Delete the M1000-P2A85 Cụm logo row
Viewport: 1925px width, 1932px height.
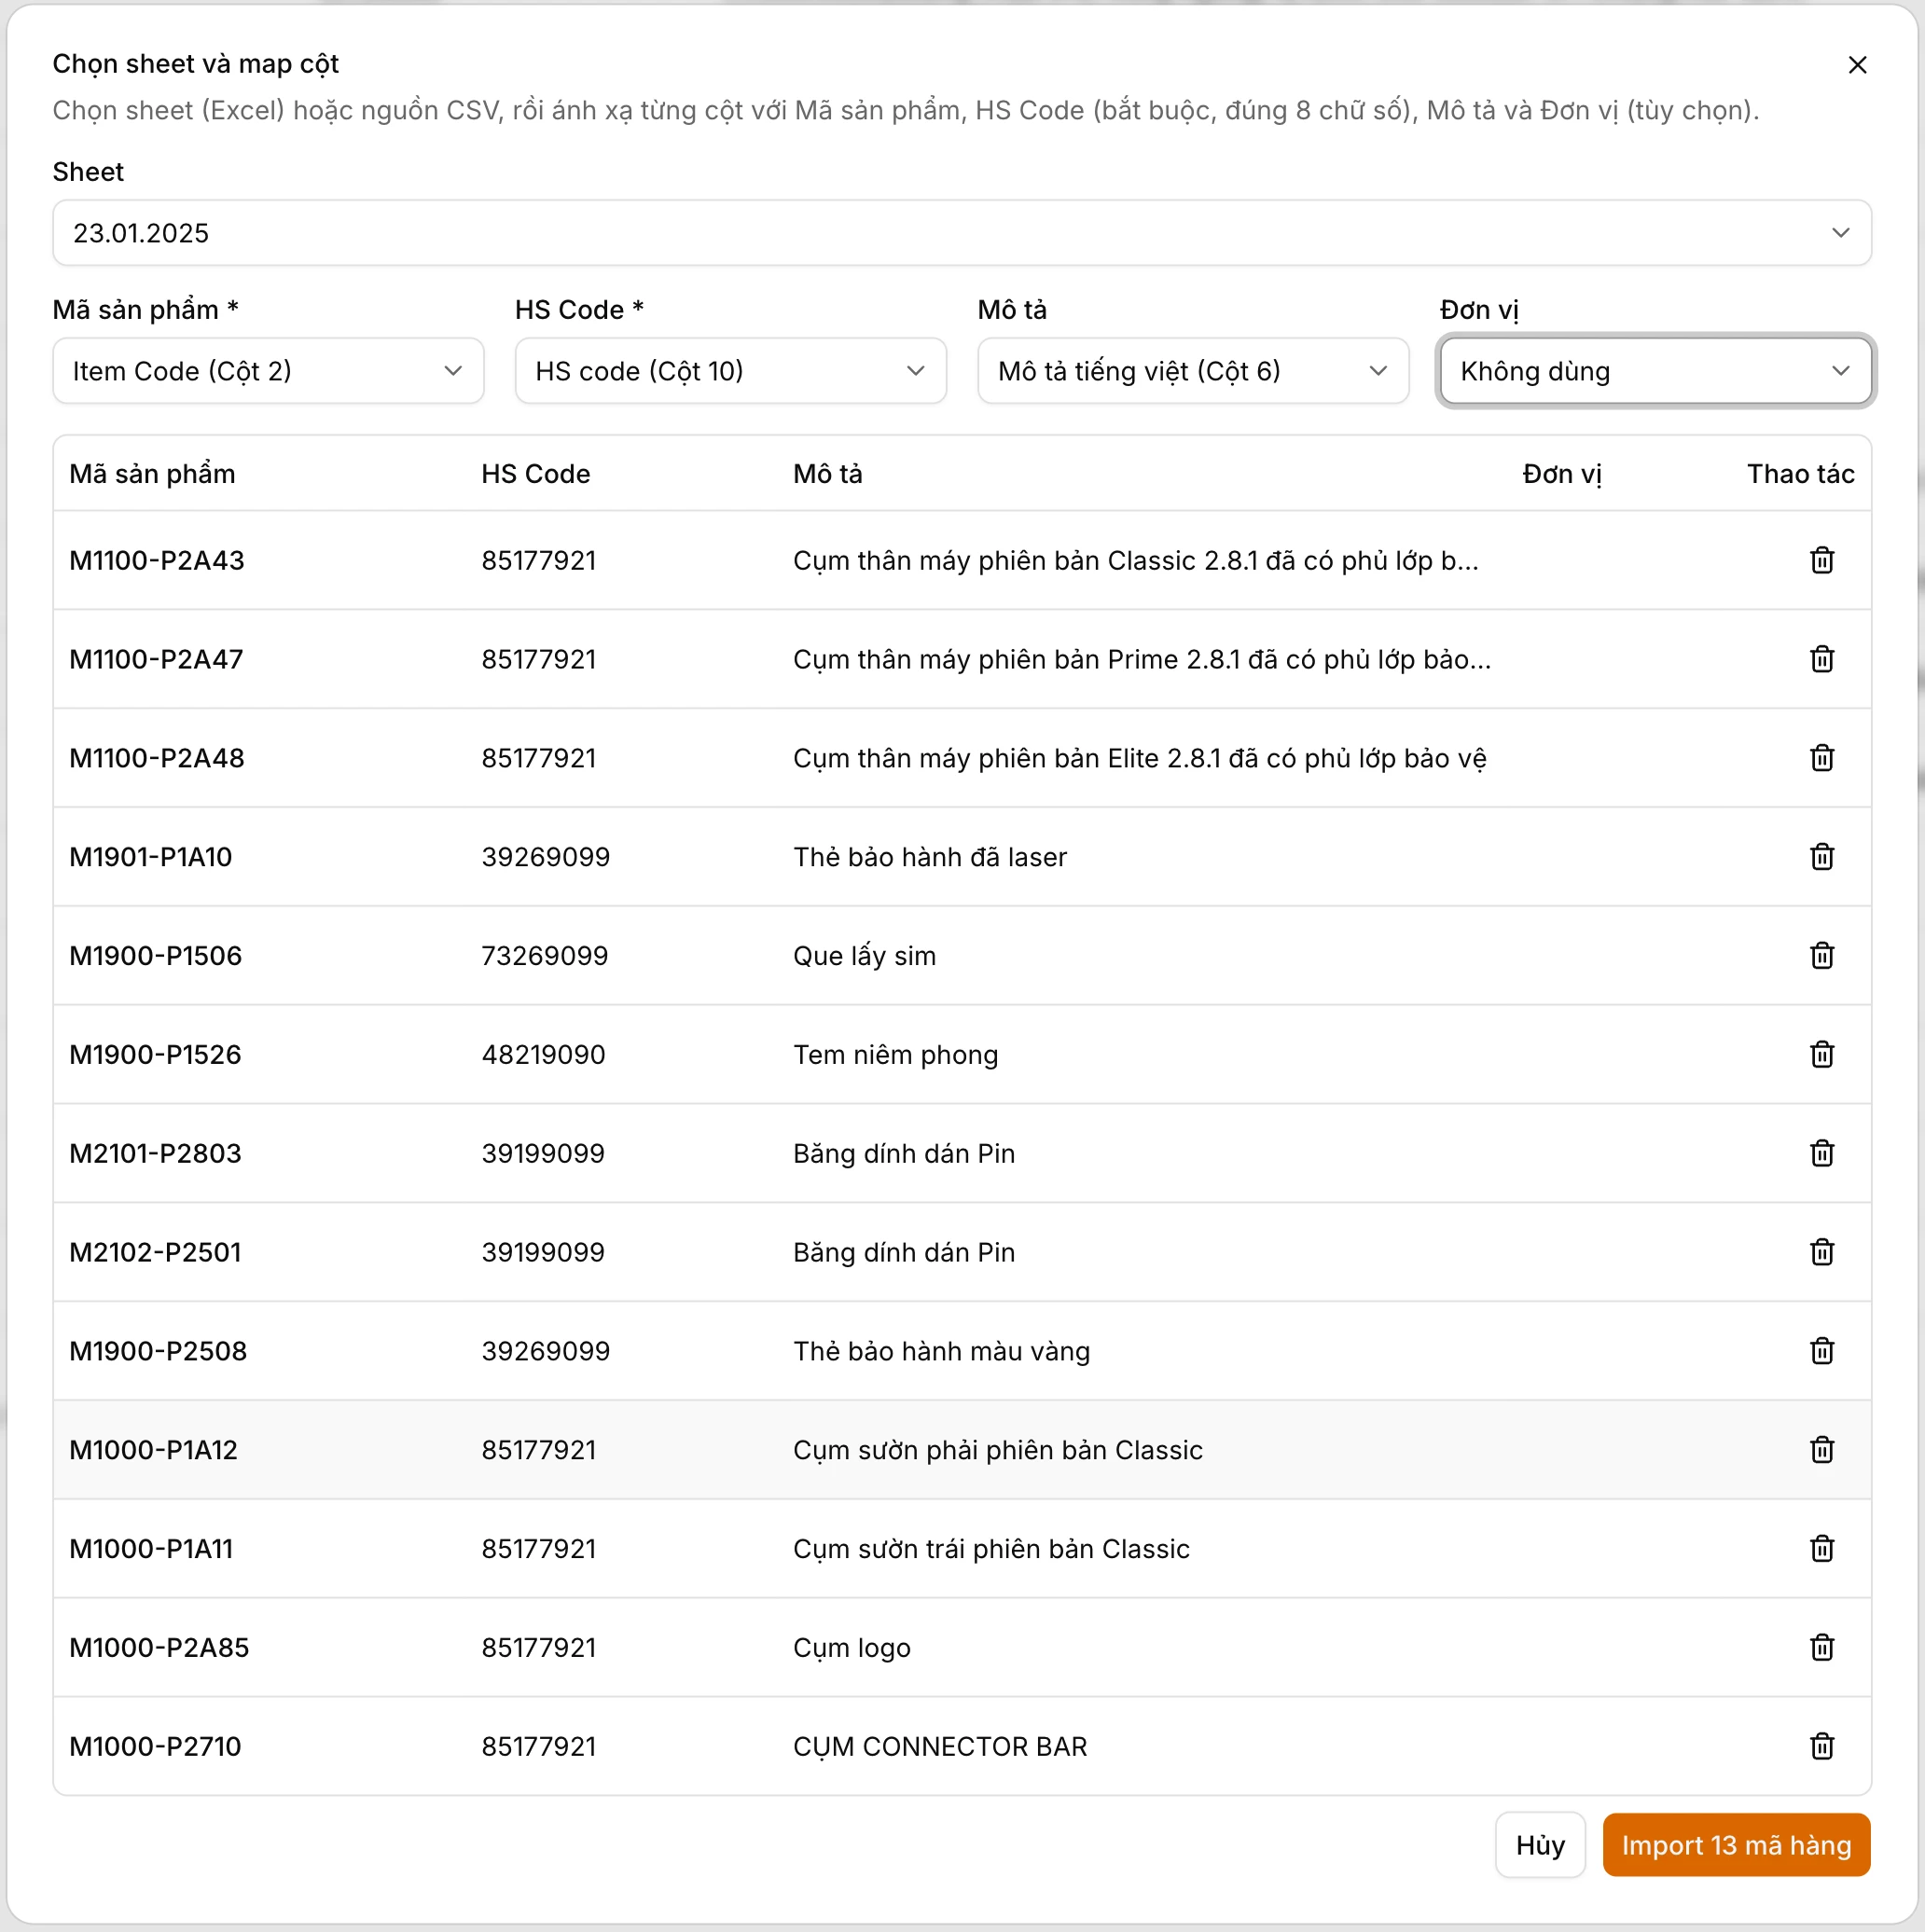(x=1821, y=1648)
